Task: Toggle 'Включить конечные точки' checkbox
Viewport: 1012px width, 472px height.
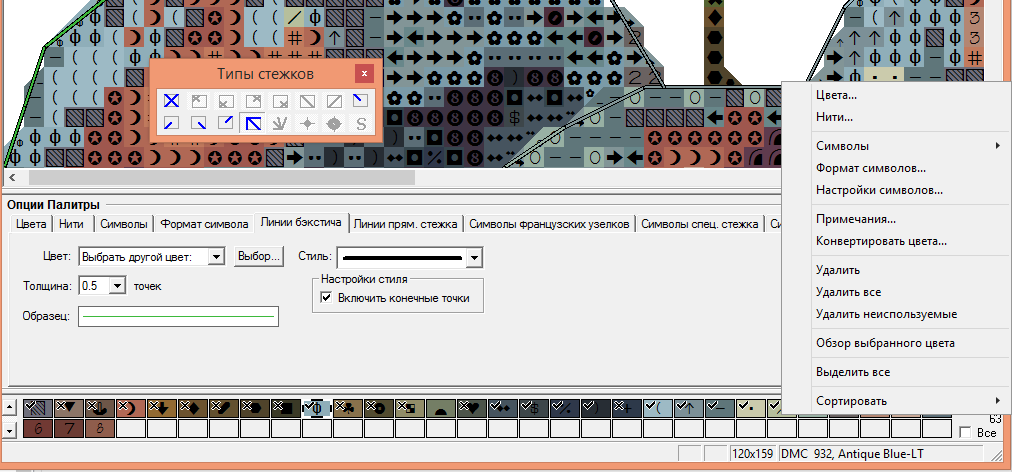Action: (325, 297)
